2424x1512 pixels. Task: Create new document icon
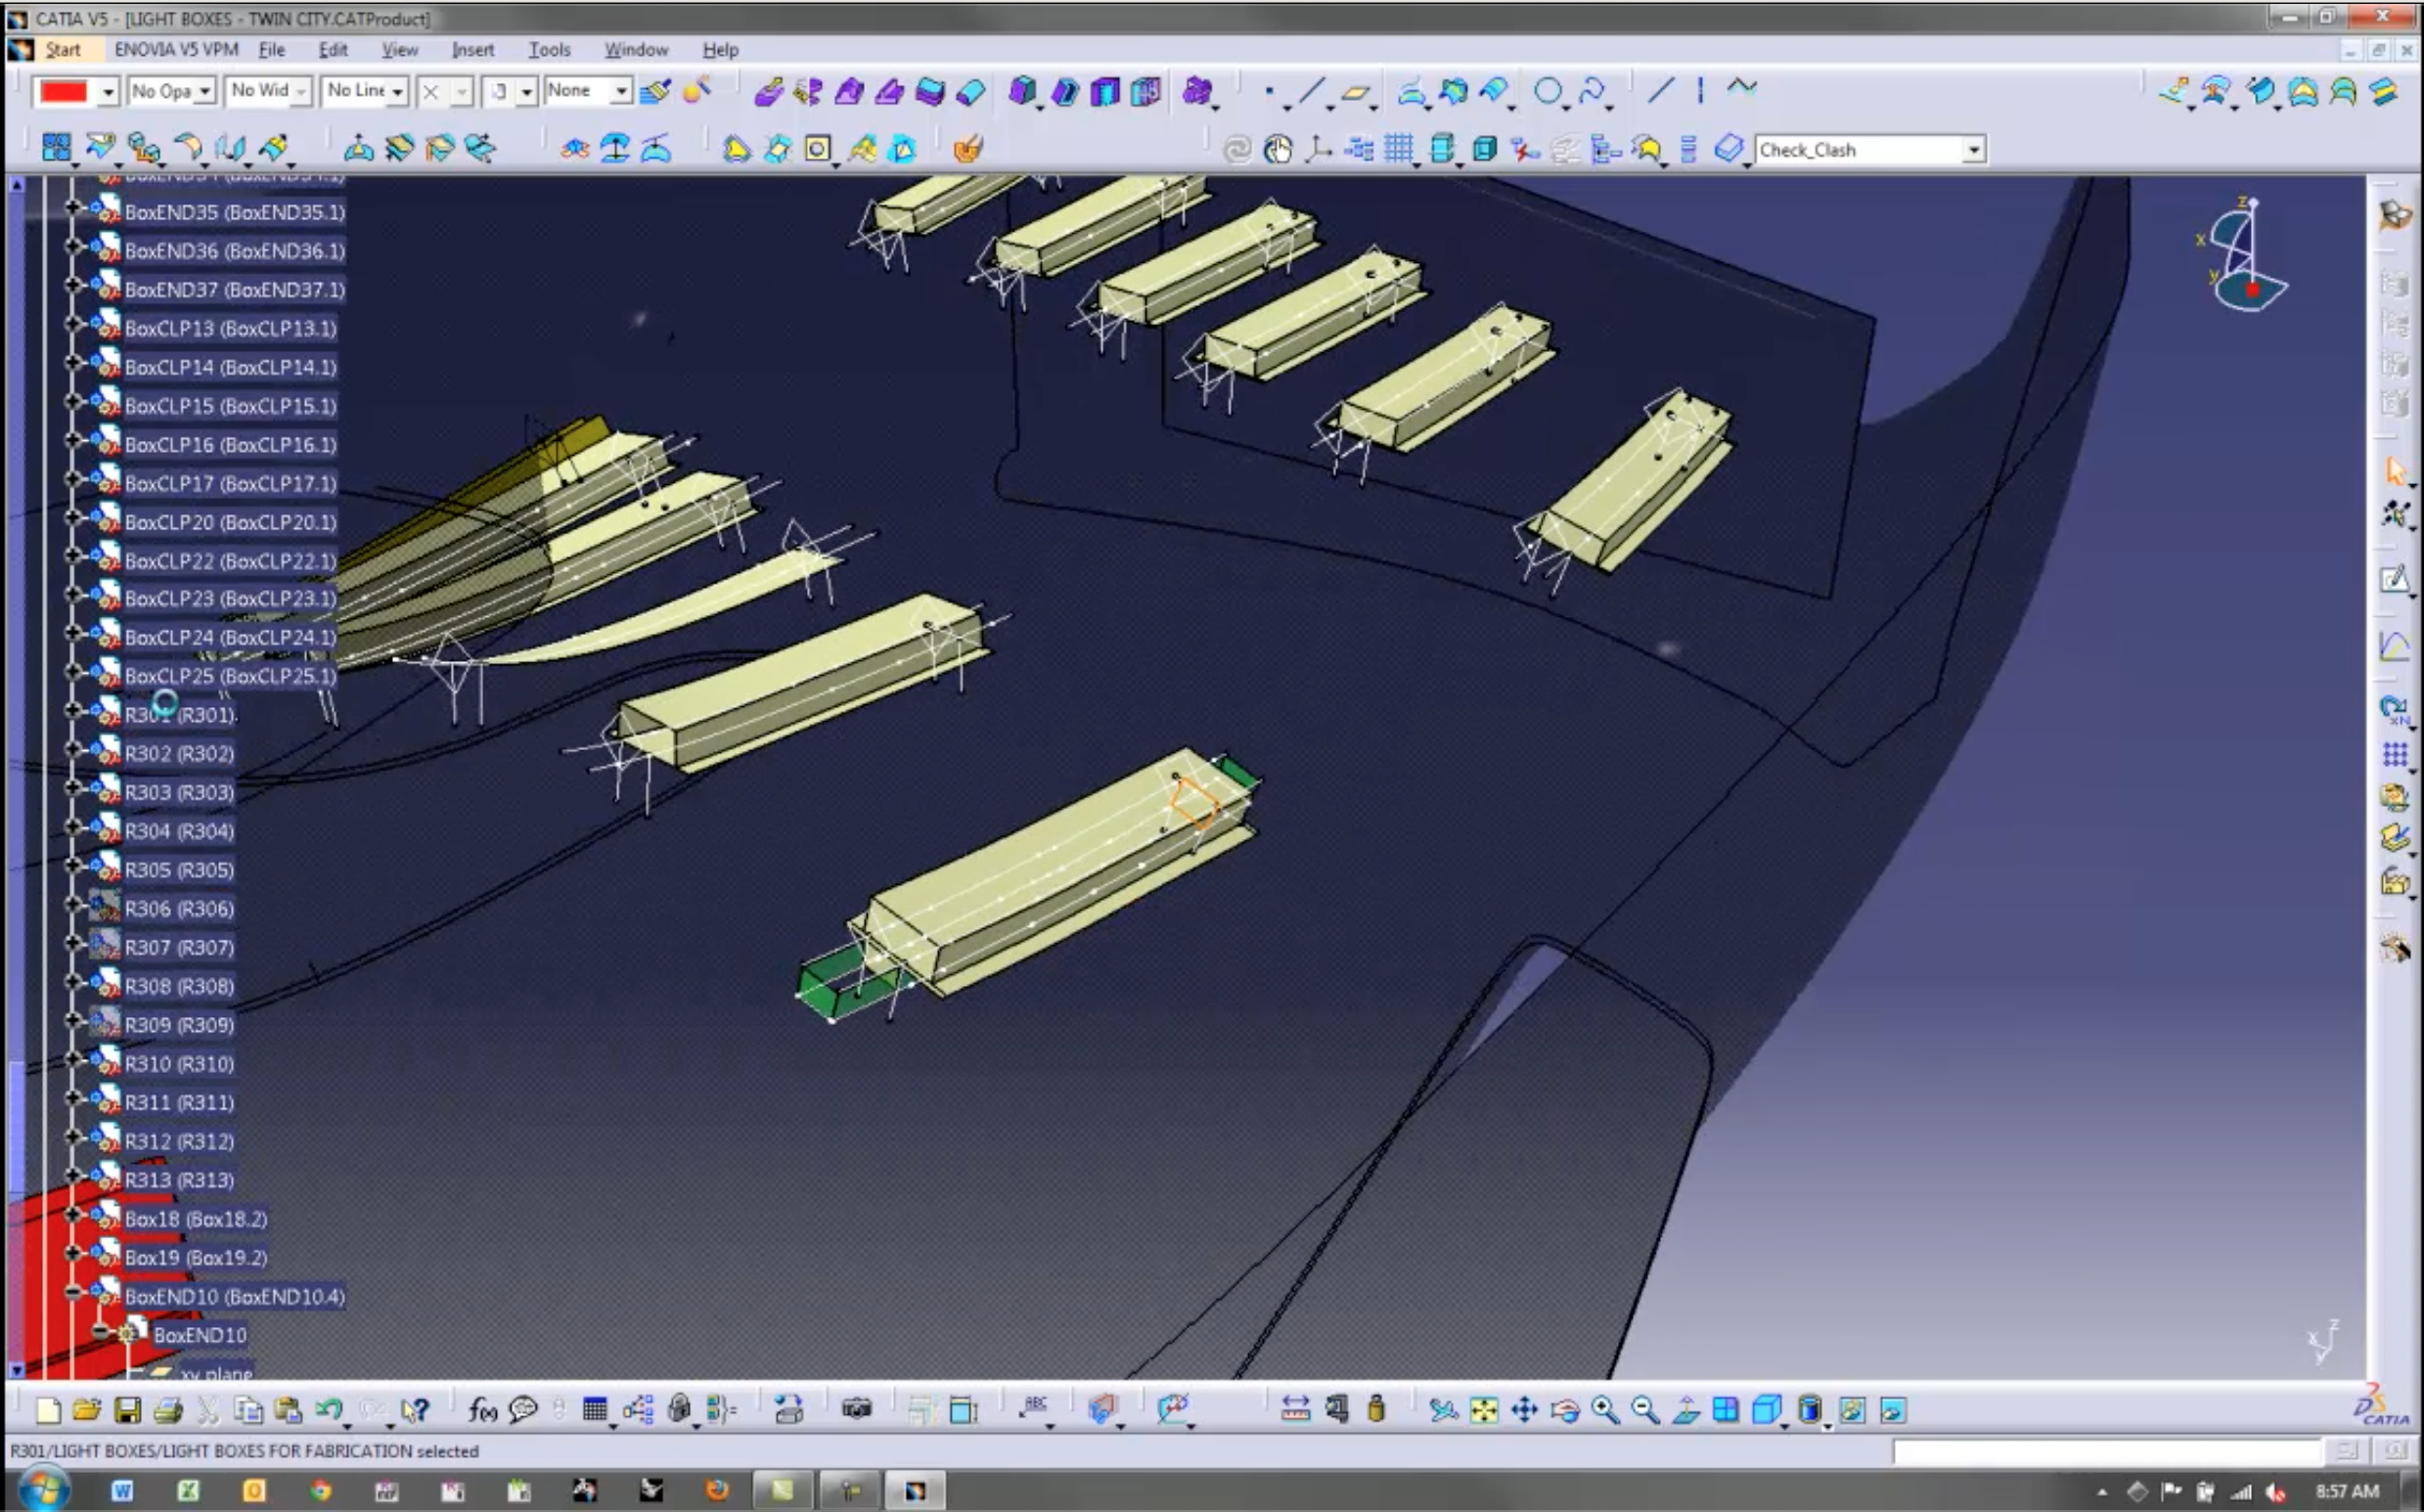click(48, 1410)
